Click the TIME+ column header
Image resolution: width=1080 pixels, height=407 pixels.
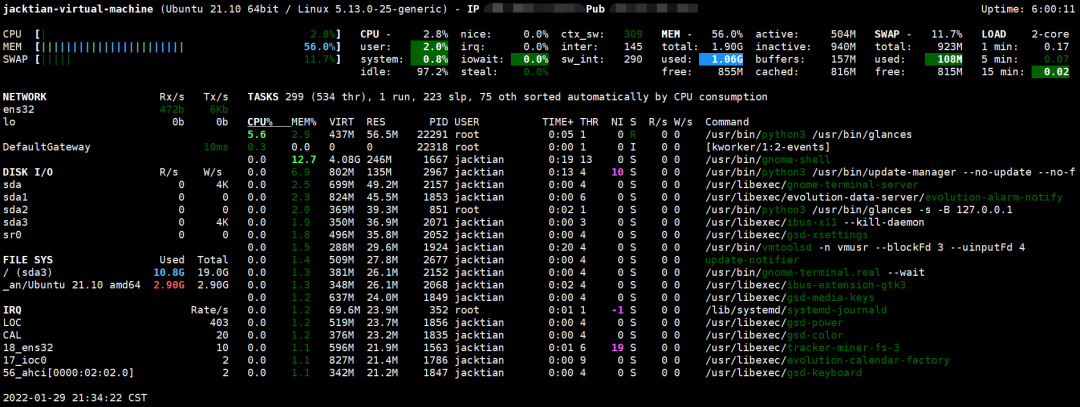pyautogui.click(x=558, y=122)
